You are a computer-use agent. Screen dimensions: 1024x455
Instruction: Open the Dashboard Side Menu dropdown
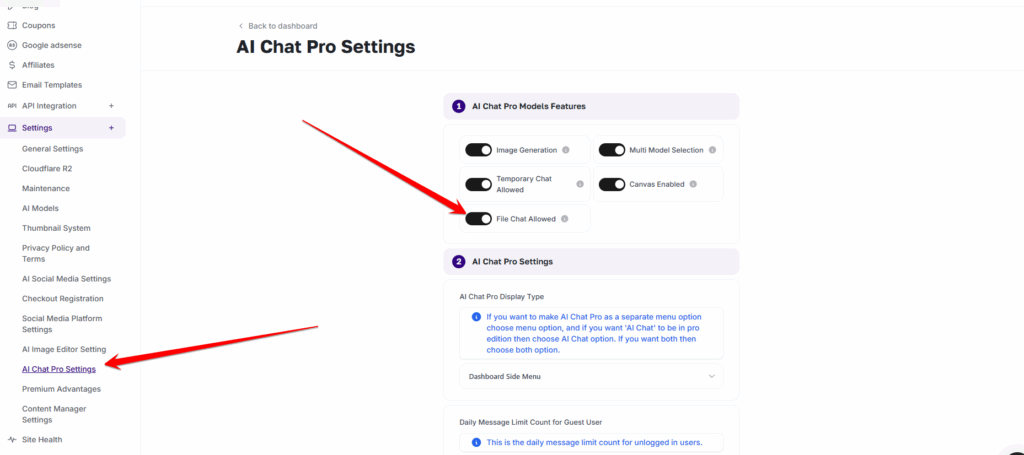click(591, 376)
